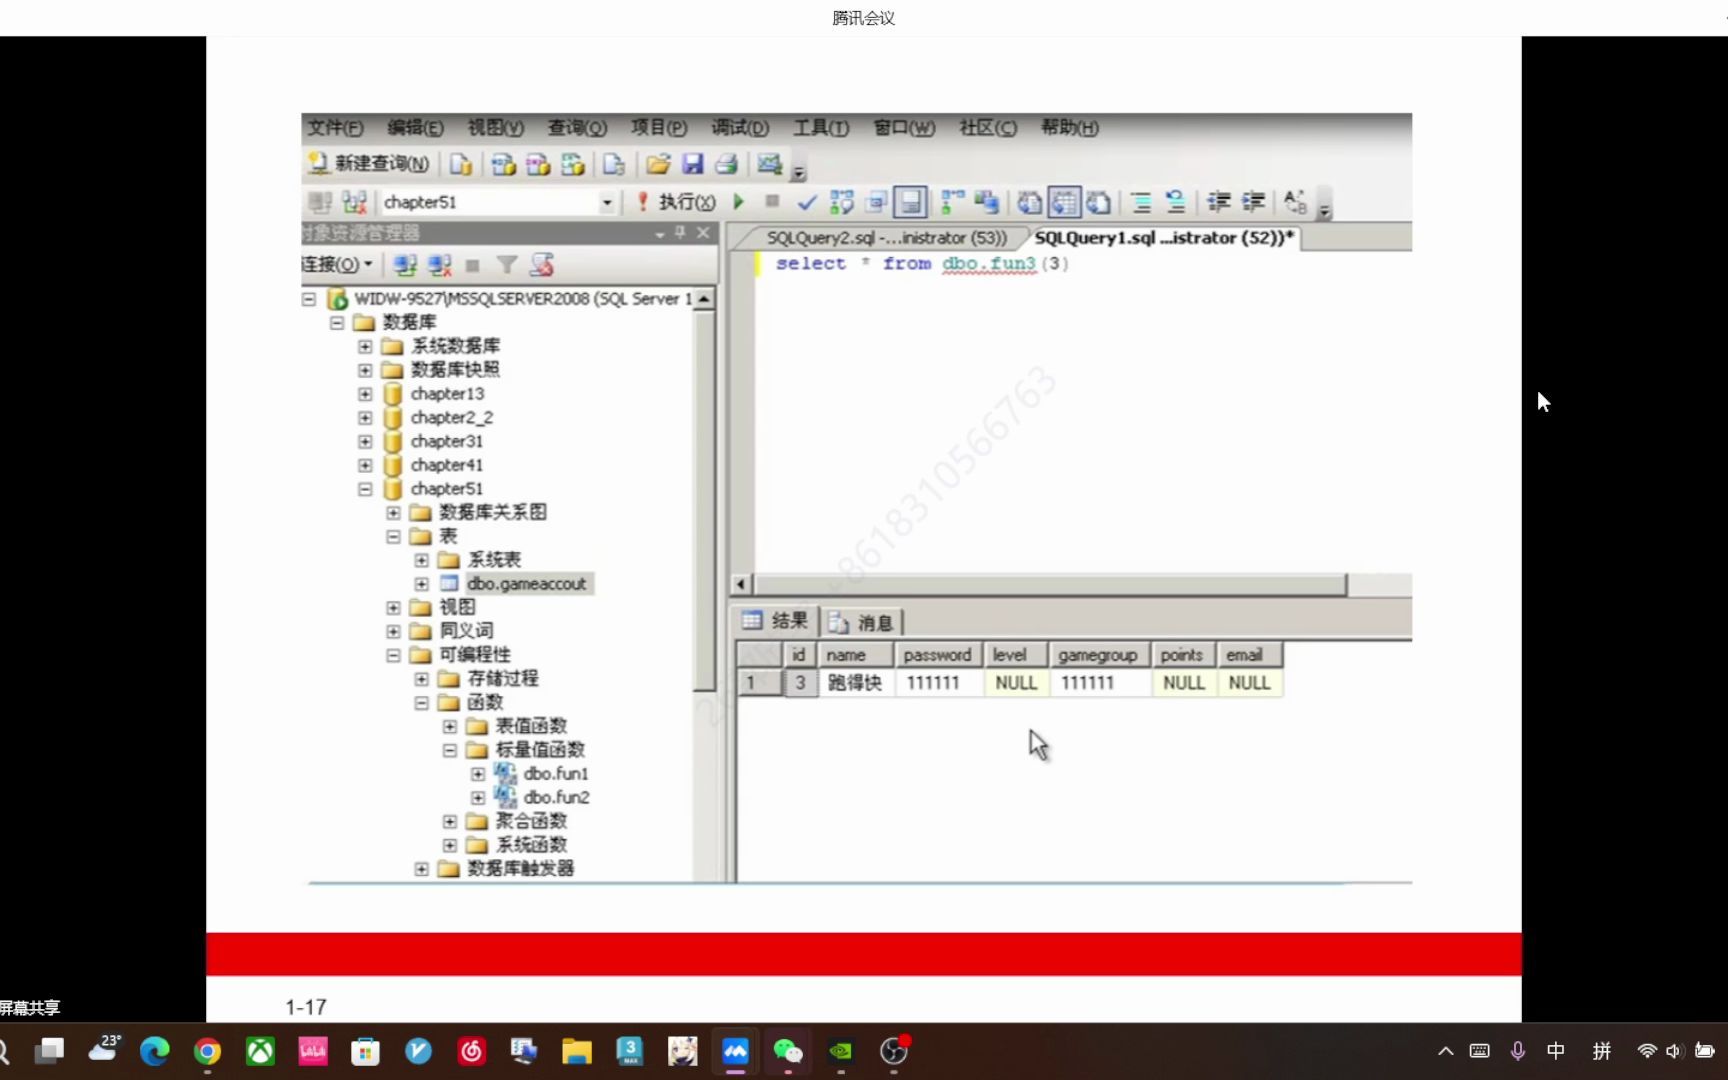Open the 视图(V) menu
The width and height of the screenshot is (1728, 1080).
(495, 128)
